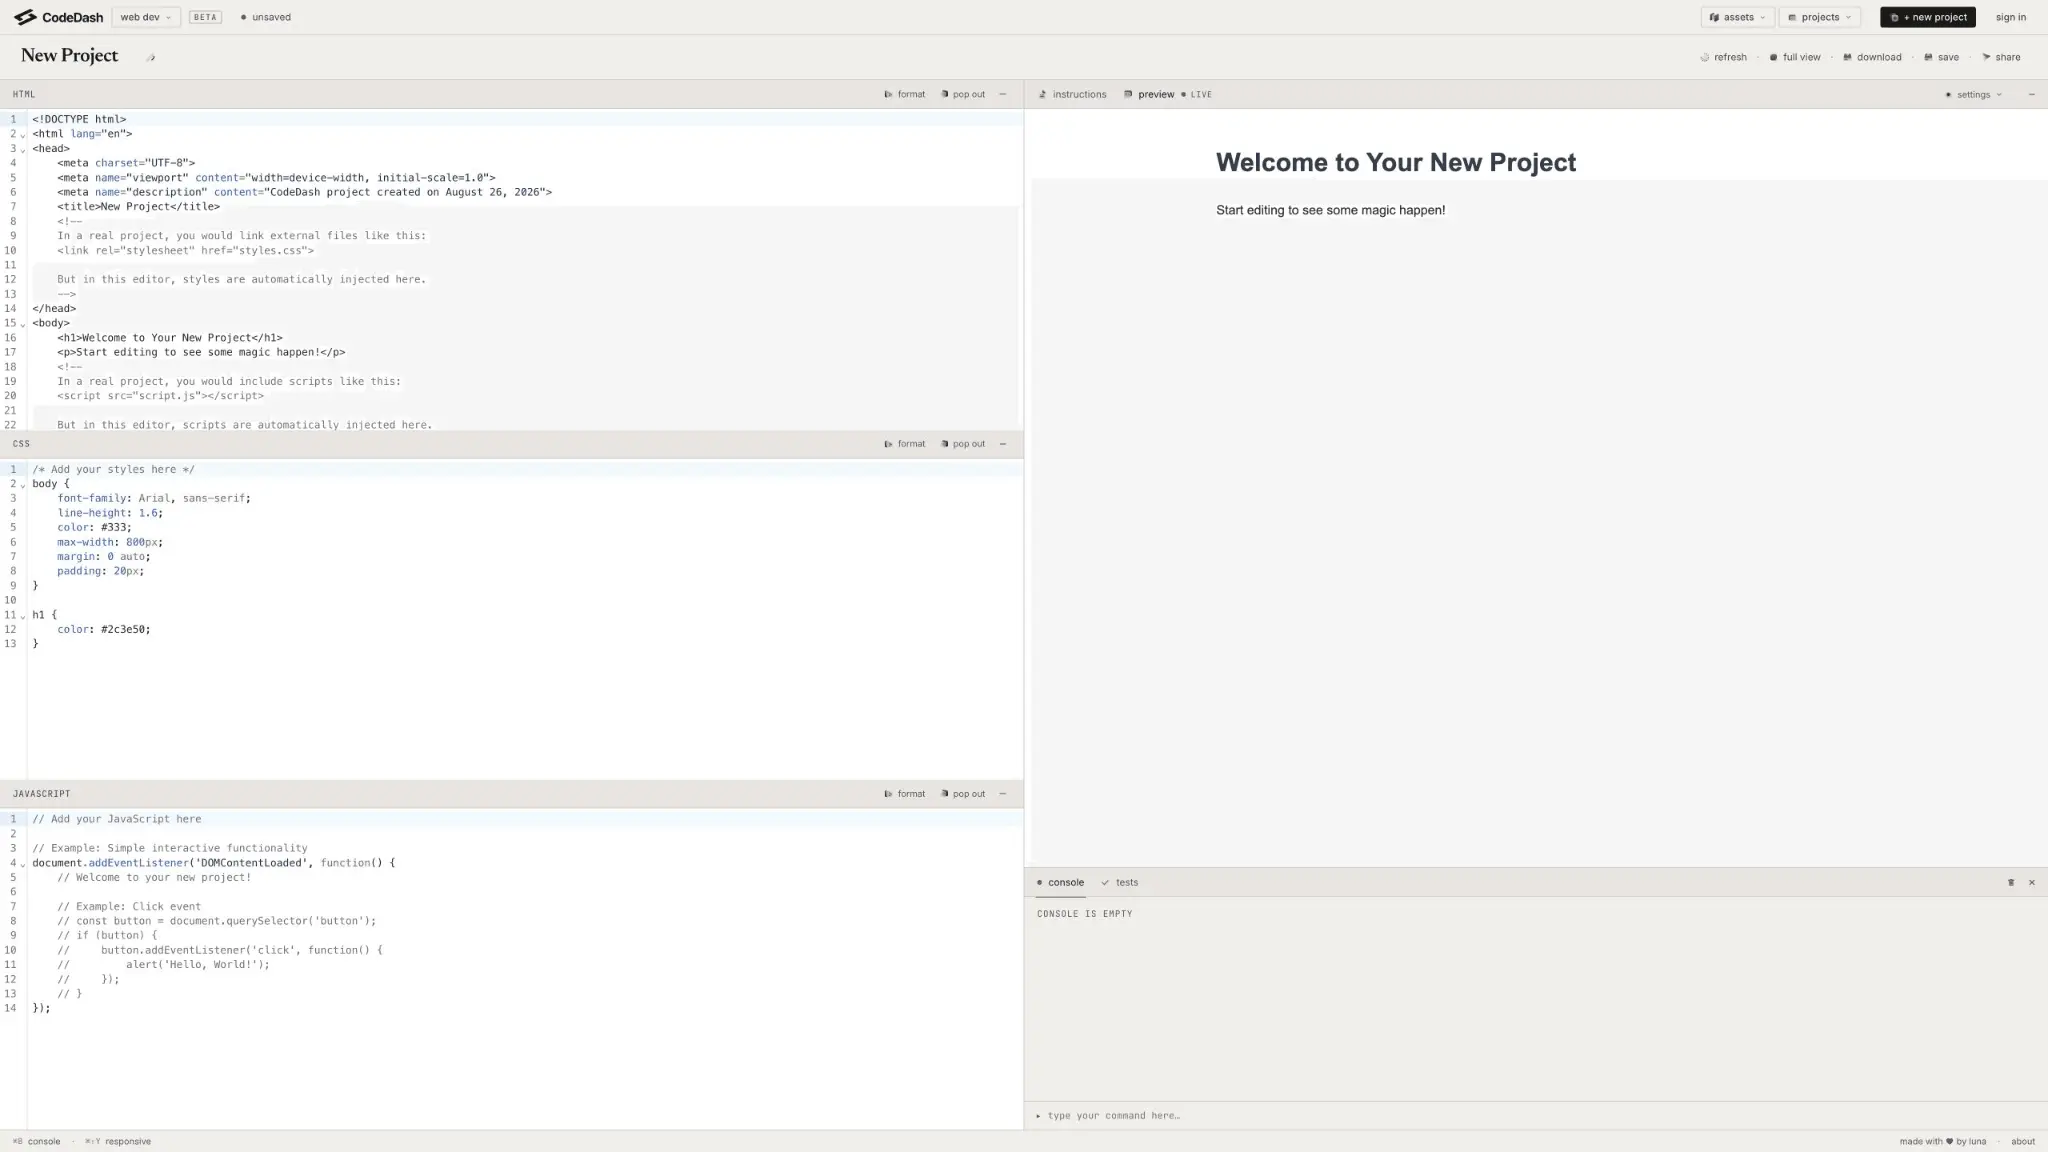Open the projects dropdown menu
Screen dimensions: 2048x1152
point(1819,17)
